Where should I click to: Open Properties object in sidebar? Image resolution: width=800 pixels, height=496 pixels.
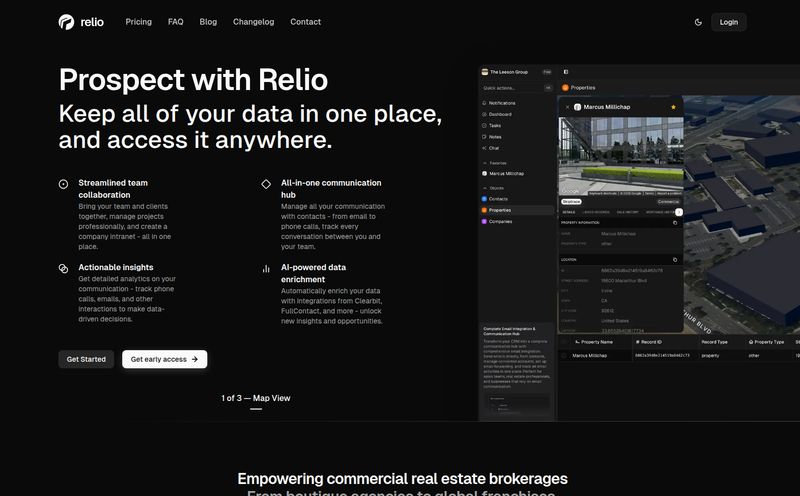[x=517, y=210]
